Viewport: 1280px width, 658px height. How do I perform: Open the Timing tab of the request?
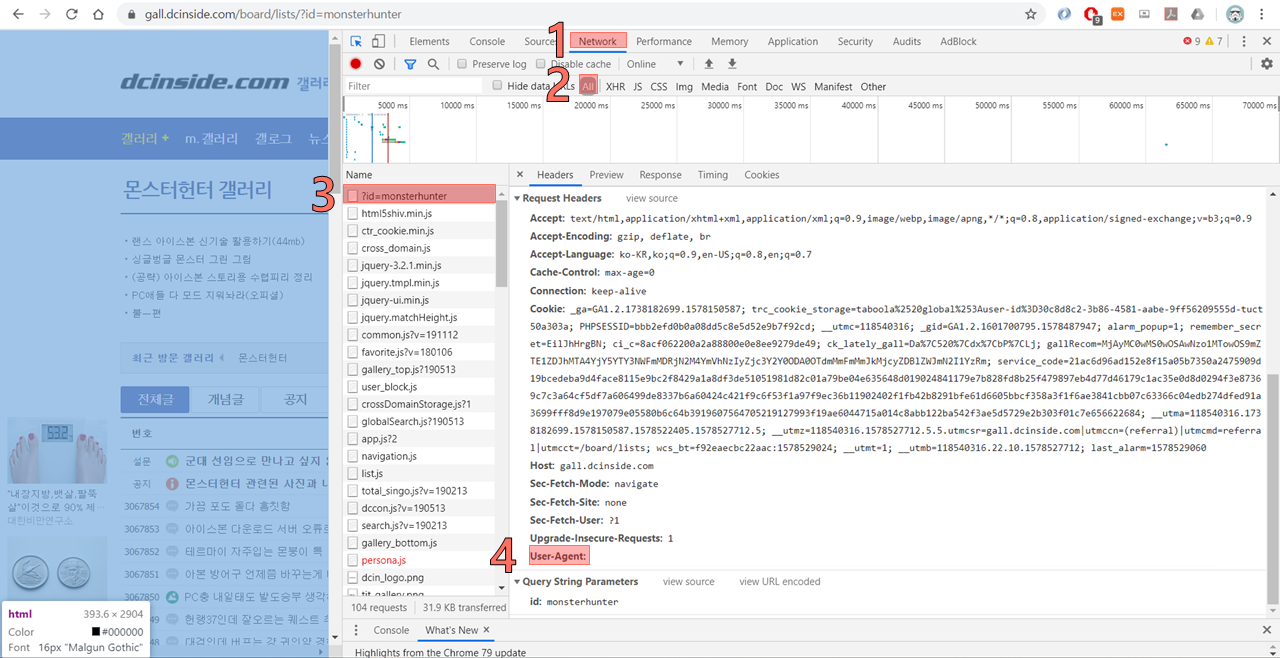coord(712,175)
